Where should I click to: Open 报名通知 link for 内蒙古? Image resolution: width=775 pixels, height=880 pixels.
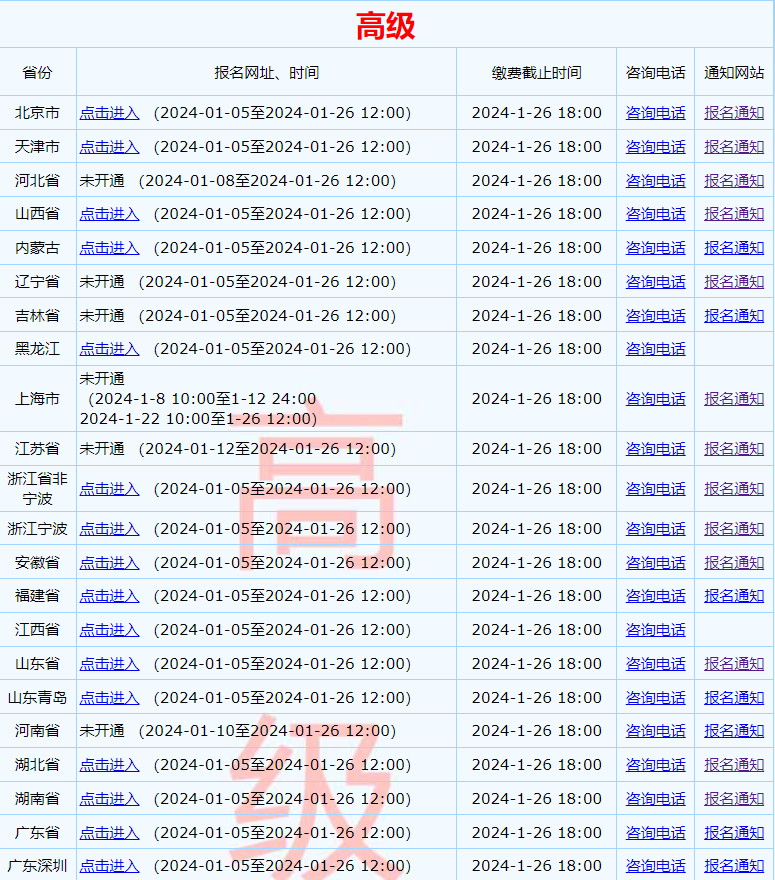[x=734, y=248]
